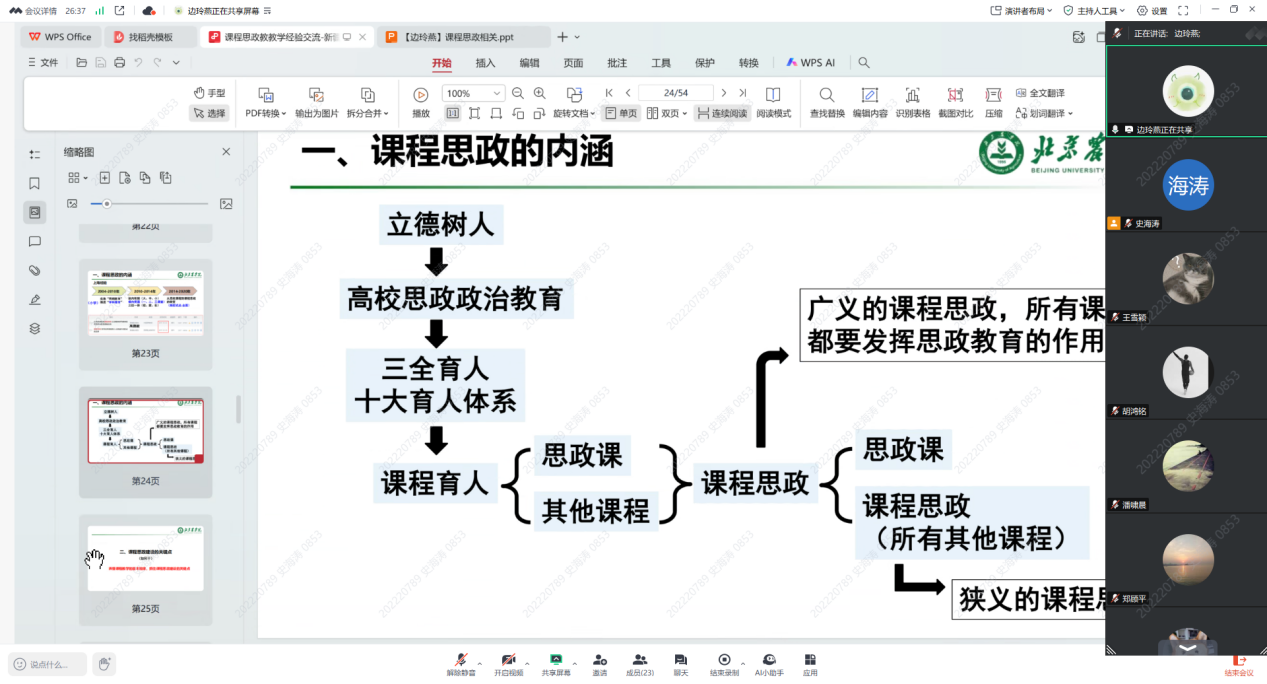This screenshot has width=1267, height=684.
Task: Toggle 连续阅读 continuous reading mode
Action: click(x=721, y=113)
